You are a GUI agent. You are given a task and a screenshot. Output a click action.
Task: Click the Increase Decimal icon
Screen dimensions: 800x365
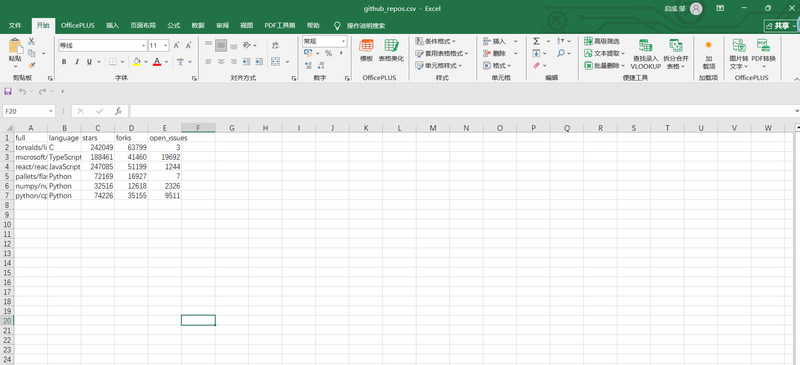pos(308,65)
